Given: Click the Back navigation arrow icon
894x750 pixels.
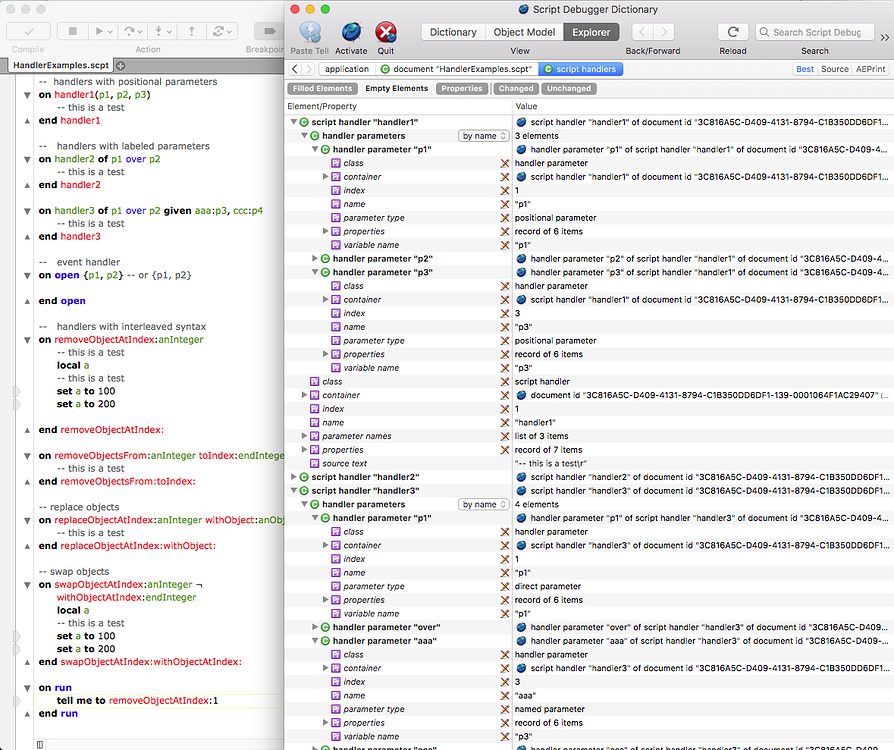Looking at the screenshot, I should 641,31.
